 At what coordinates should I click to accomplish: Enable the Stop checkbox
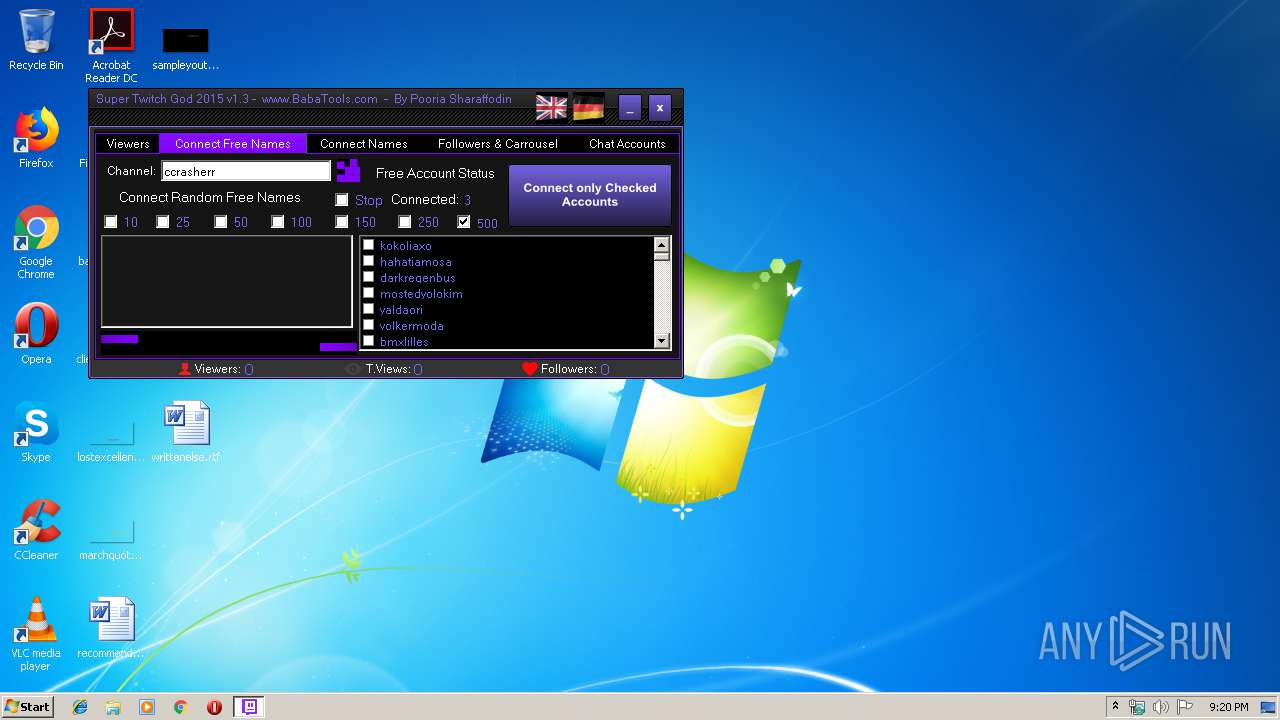[x=342, y=200]
